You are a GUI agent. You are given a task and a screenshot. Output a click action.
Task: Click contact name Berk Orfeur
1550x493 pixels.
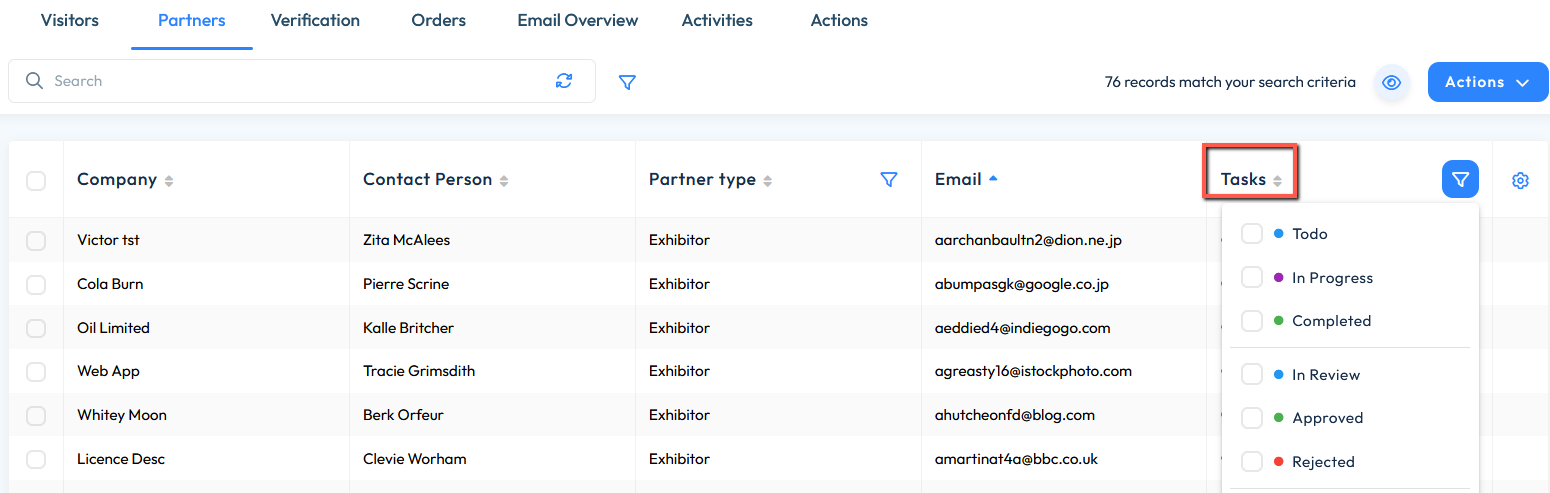tap(403, 415)
